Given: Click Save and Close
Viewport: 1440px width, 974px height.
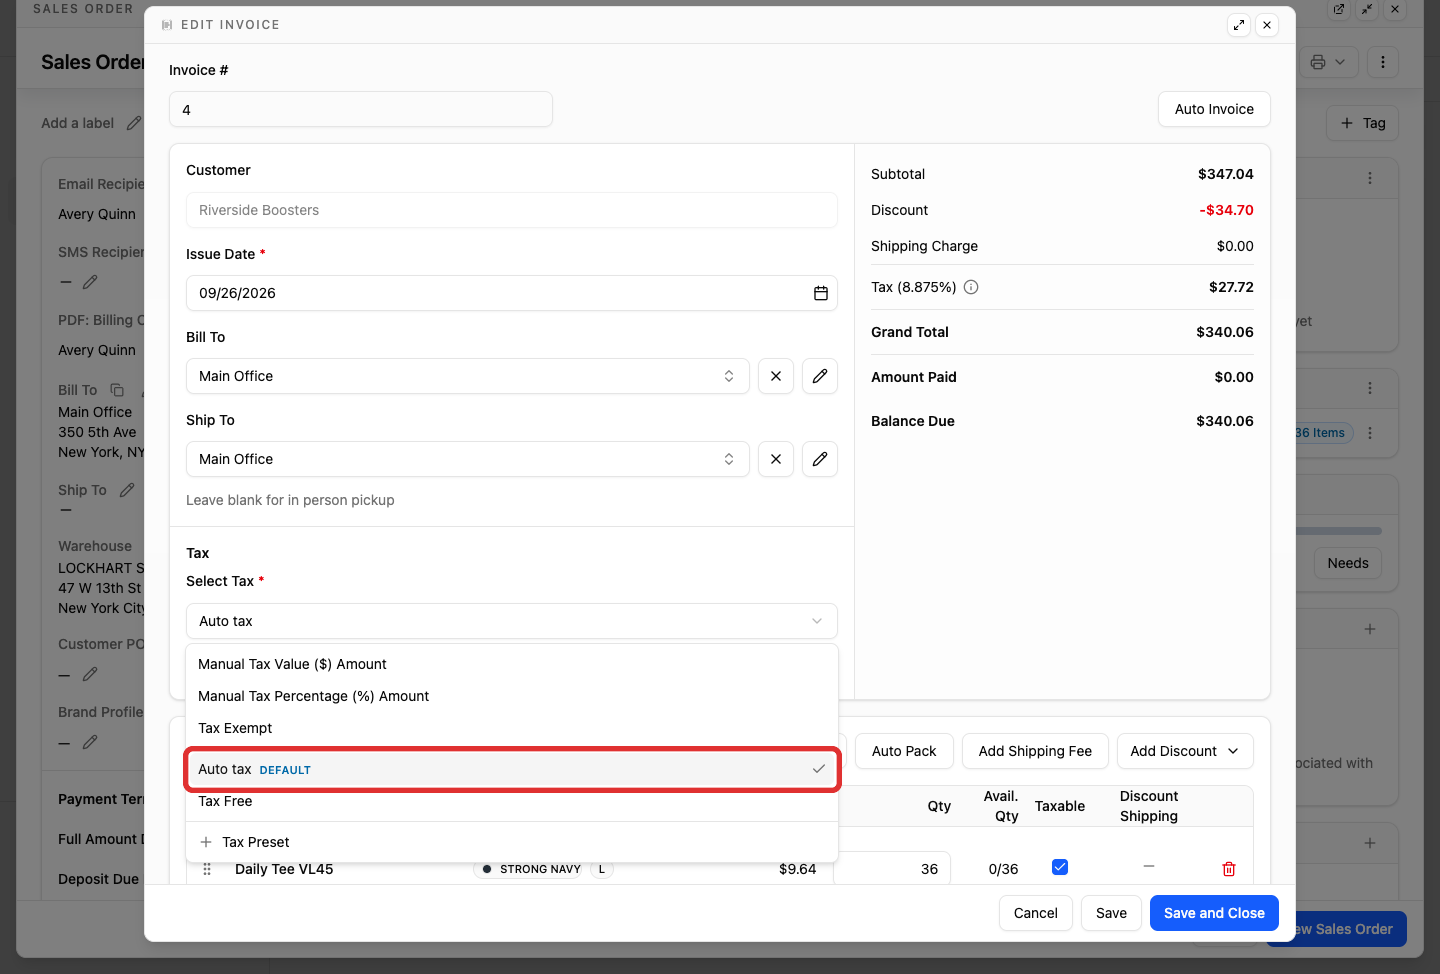Looking at the screenshot, I should coord(1214,913).
